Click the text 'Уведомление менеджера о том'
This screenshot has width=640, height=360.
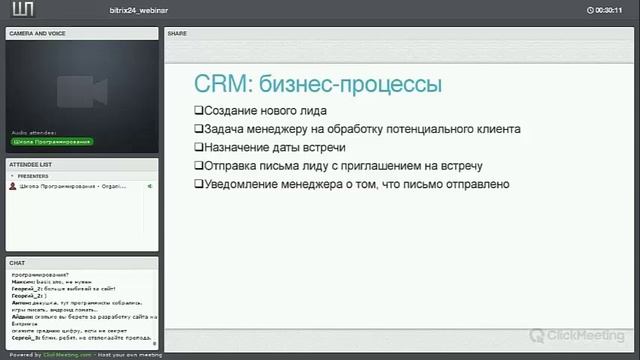(291, 184)
